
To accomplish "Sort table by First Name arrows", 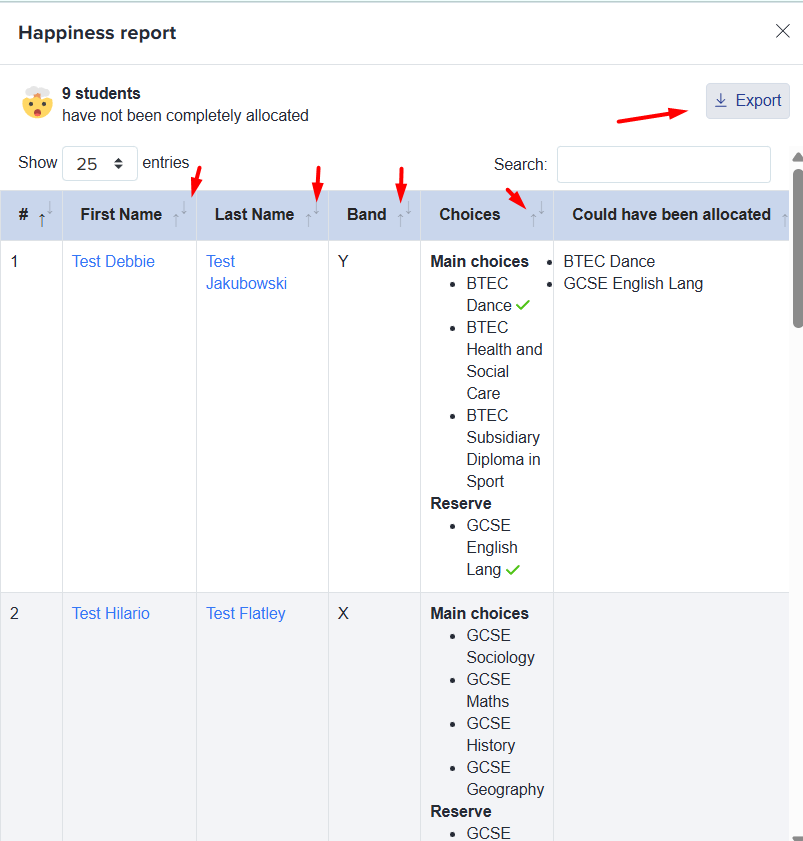I will pyautogui.click(x=180, y=215).
